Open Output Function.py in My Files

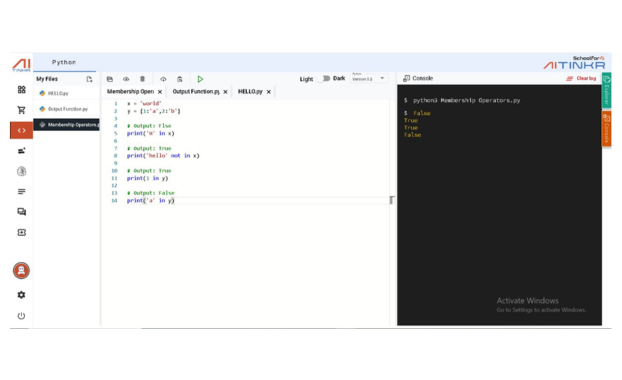[x=66, y=109]
